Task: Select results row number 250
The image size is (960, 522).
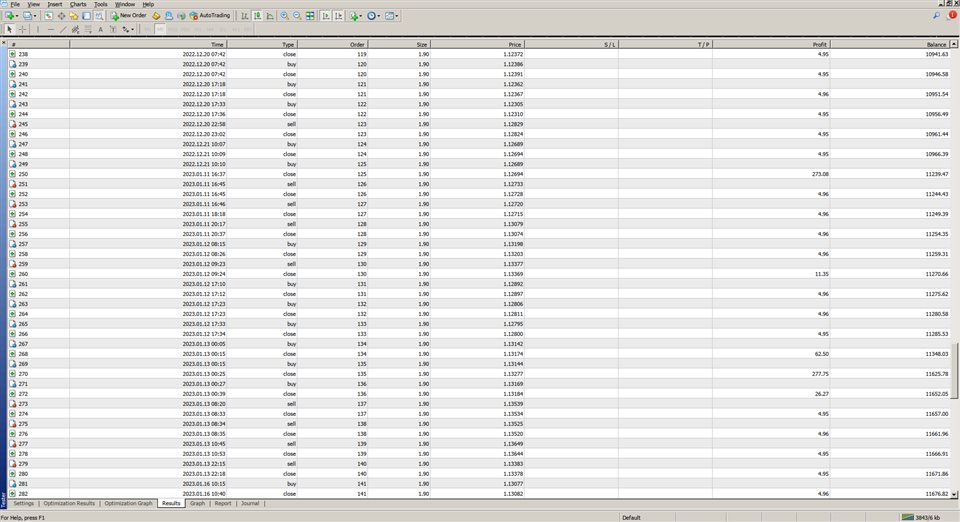Action: [479, 174]
